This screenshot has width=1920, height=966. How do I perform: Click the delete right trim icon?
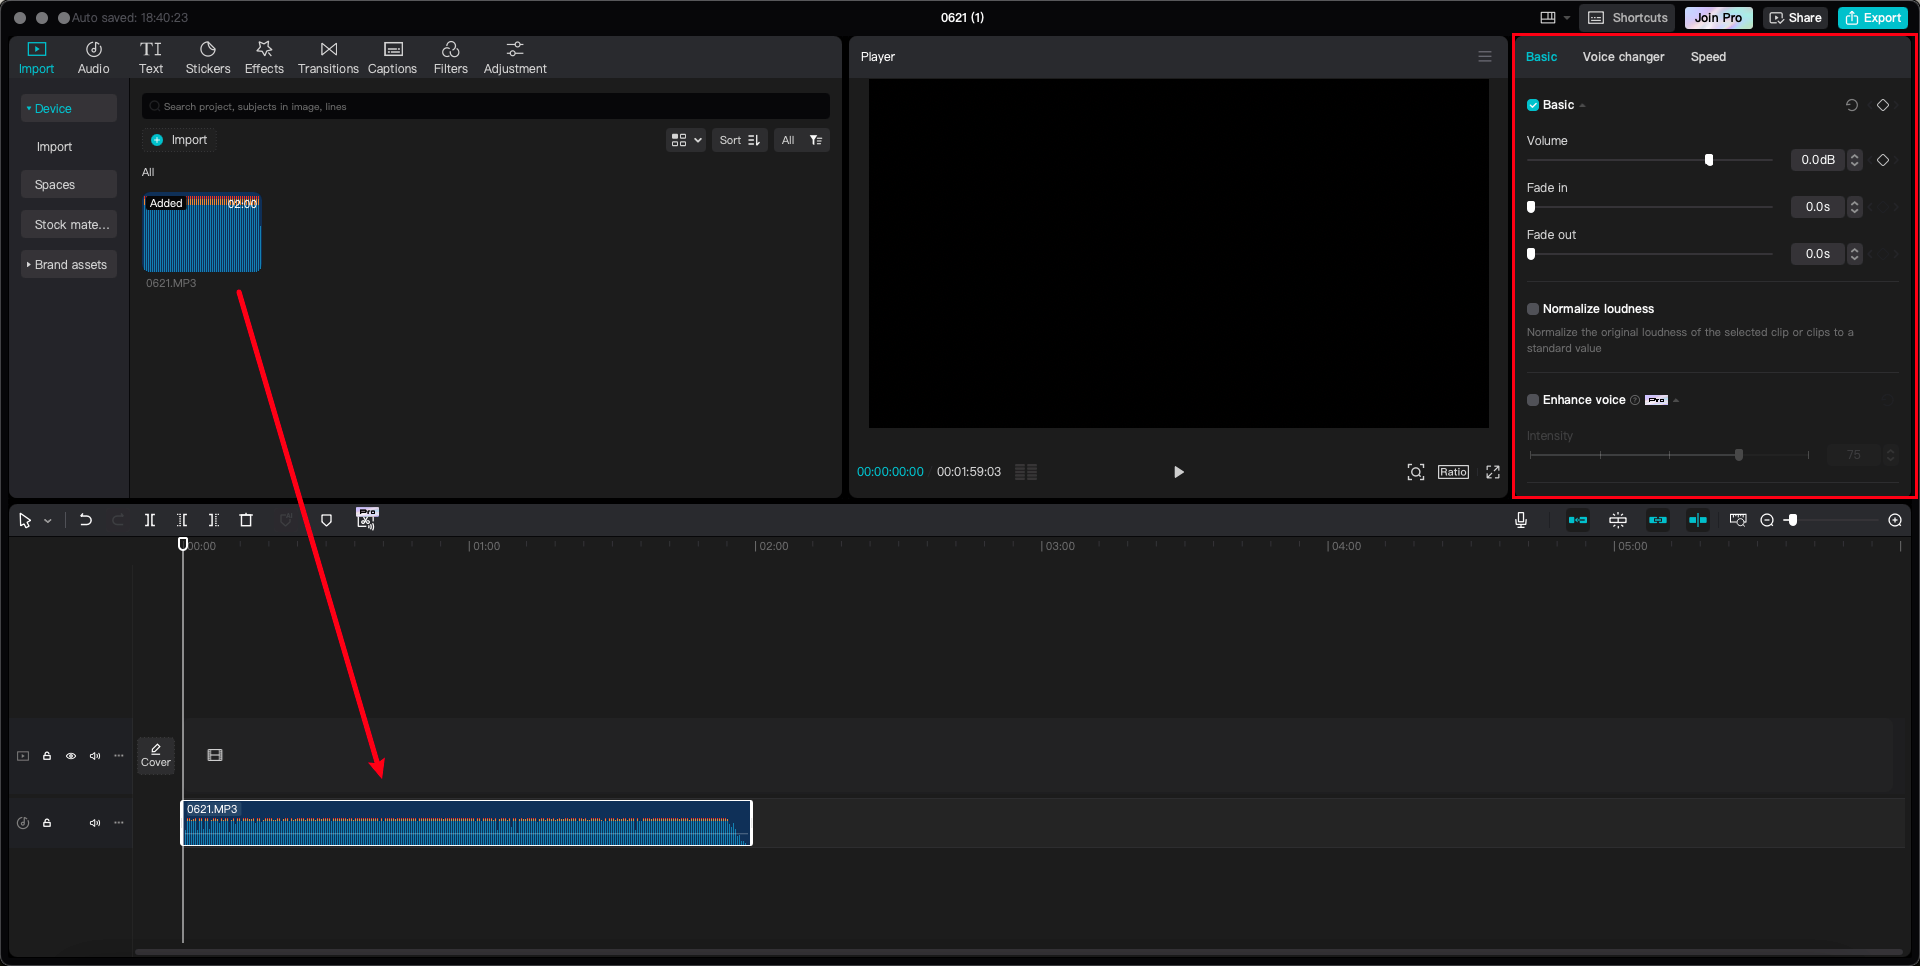coord(214,520)
